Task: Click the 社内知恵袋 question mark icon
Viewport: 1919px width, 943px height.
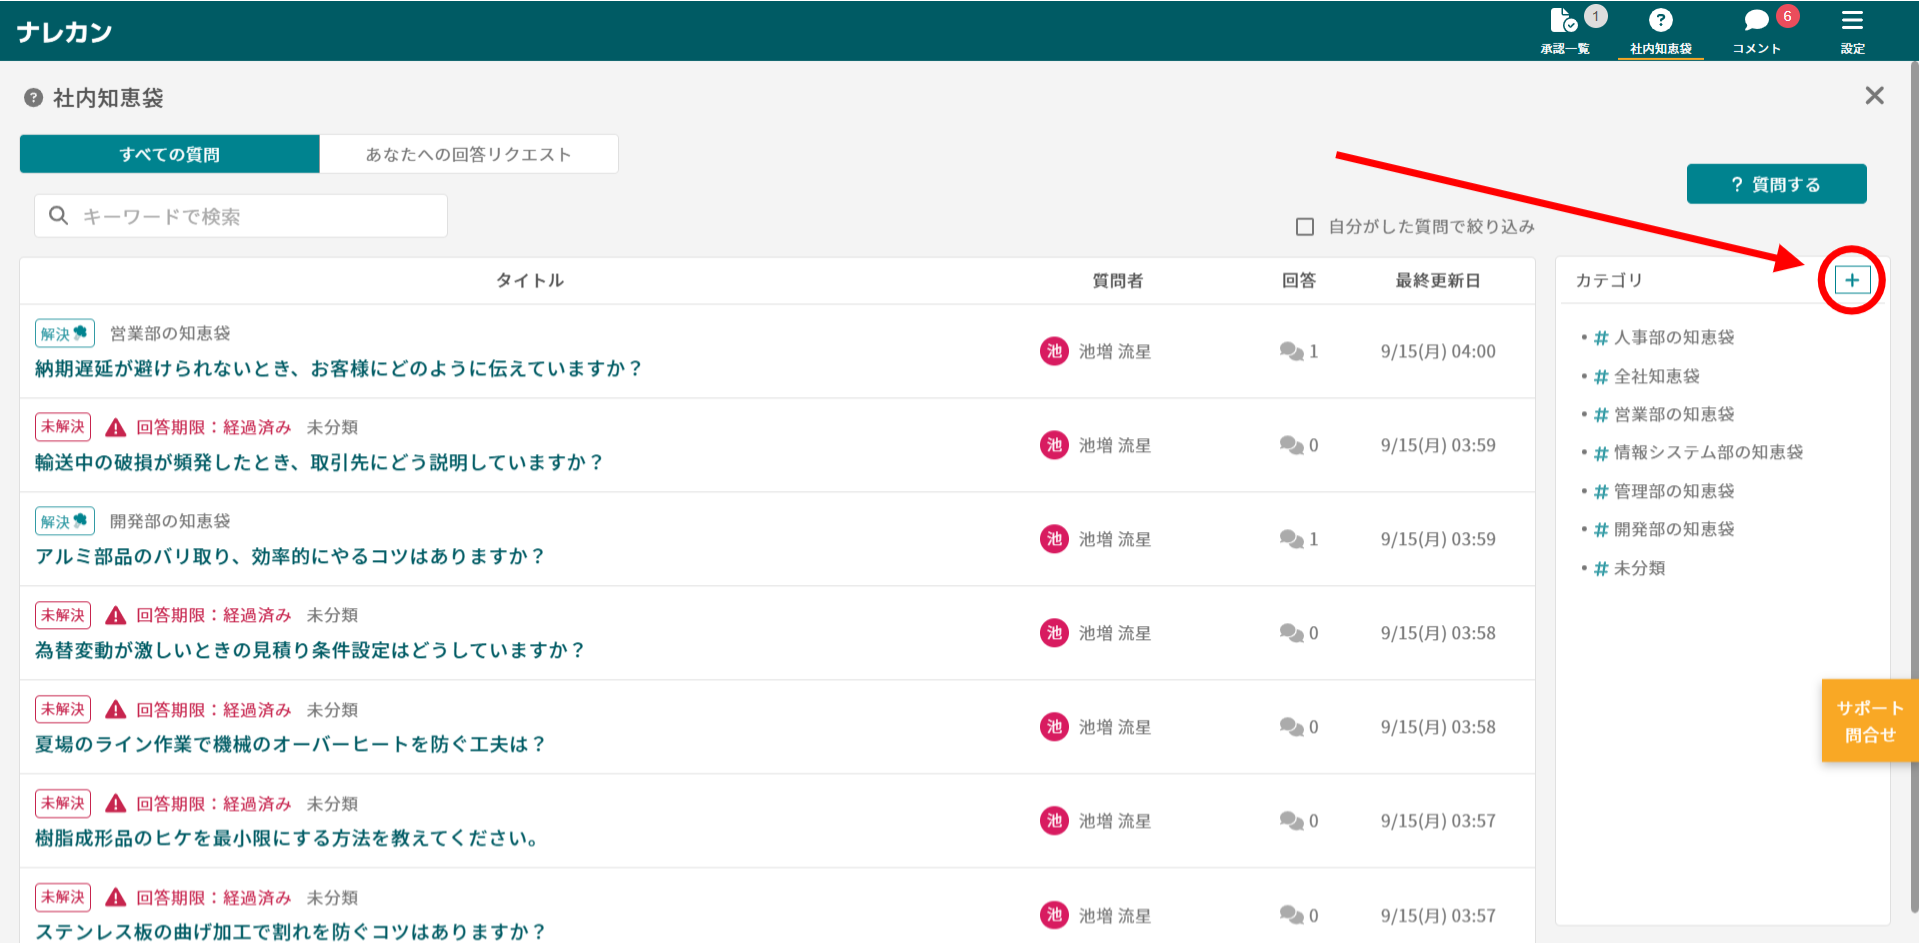Action: click(1660, 21)
